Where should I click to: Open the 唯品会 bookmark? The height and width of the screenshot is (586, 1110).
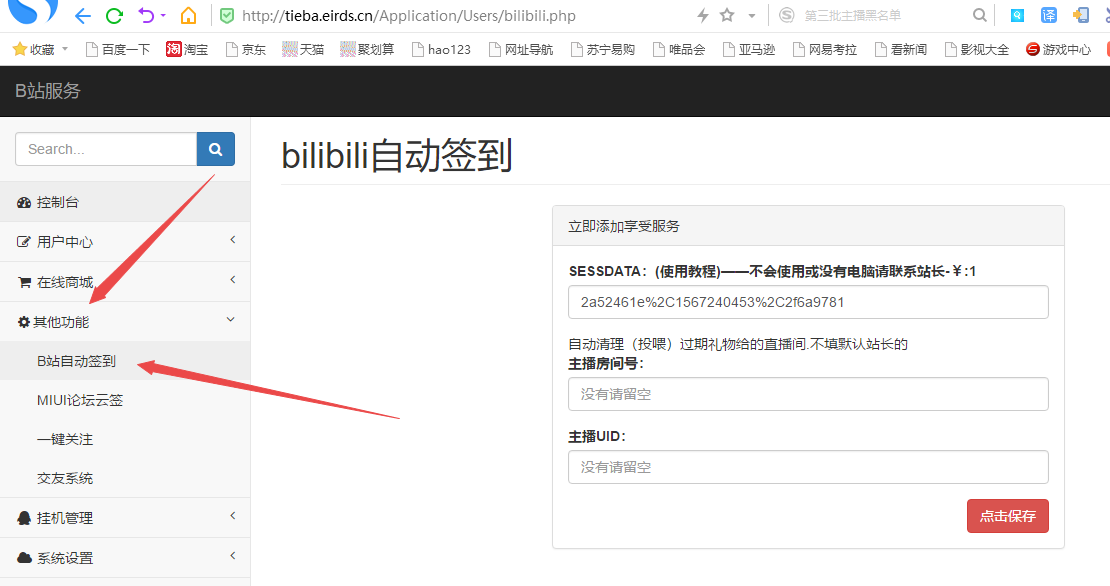pos(679,49)
